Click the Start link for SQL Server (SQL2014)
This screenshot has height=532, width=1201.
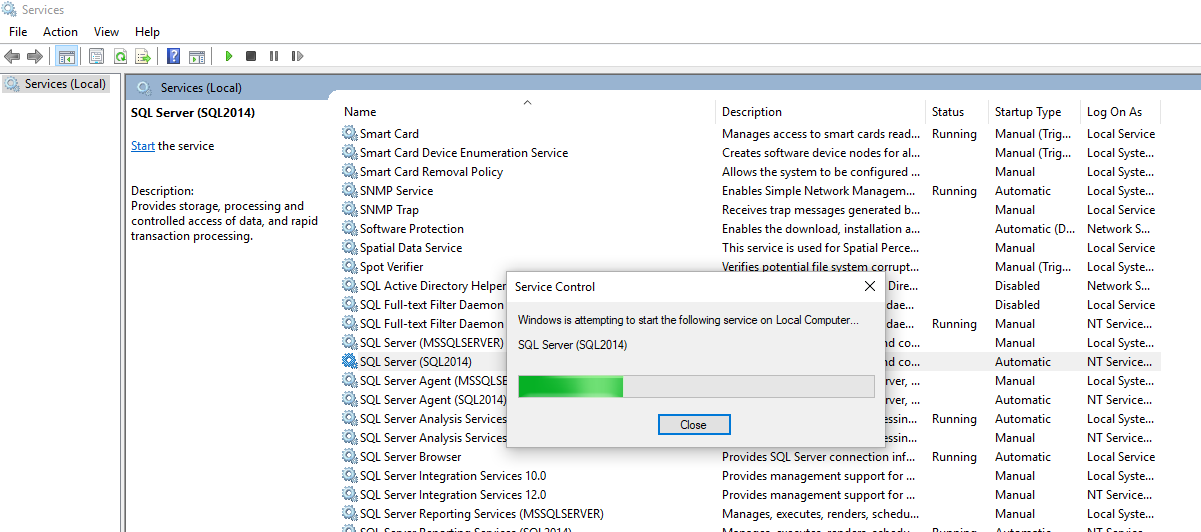143,146
